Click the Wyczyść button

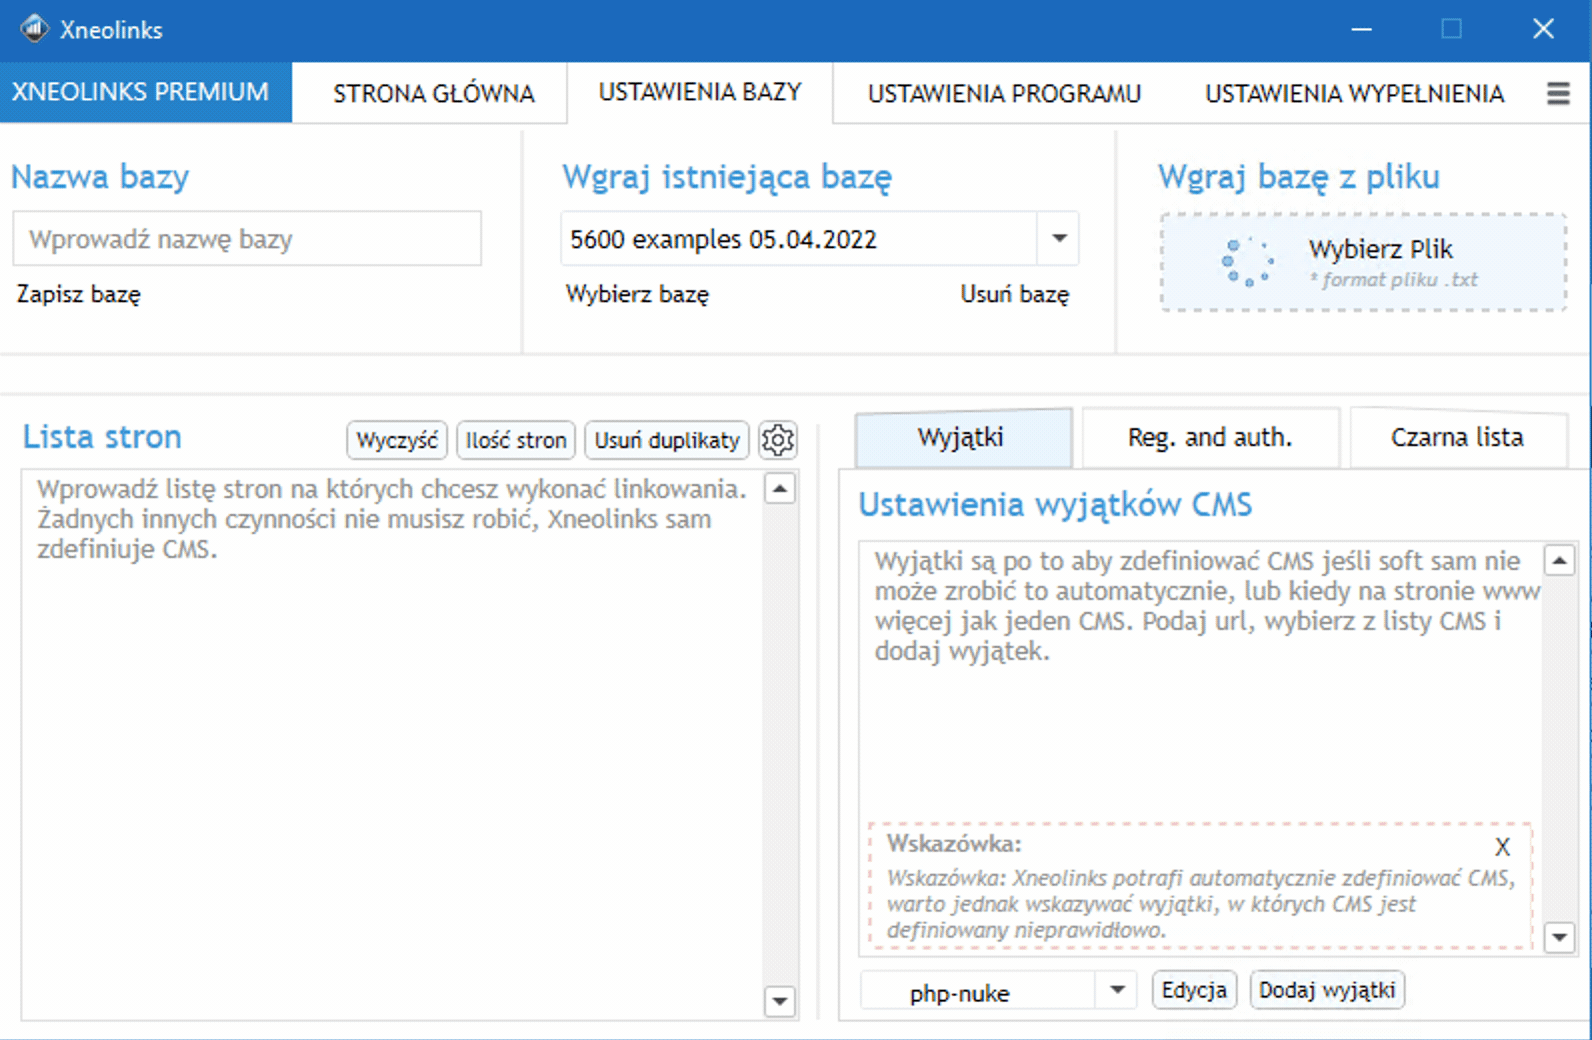pos(397,440)
